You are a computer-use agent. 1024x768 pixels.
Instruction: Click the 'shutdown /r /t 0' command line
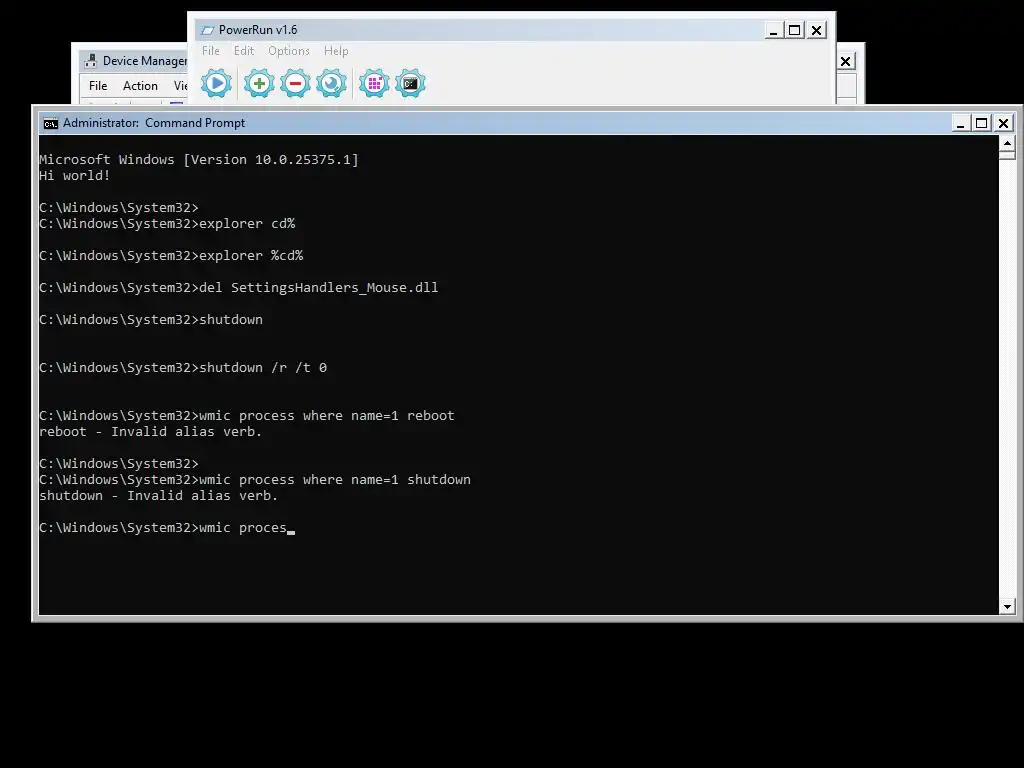pos(183,368)
